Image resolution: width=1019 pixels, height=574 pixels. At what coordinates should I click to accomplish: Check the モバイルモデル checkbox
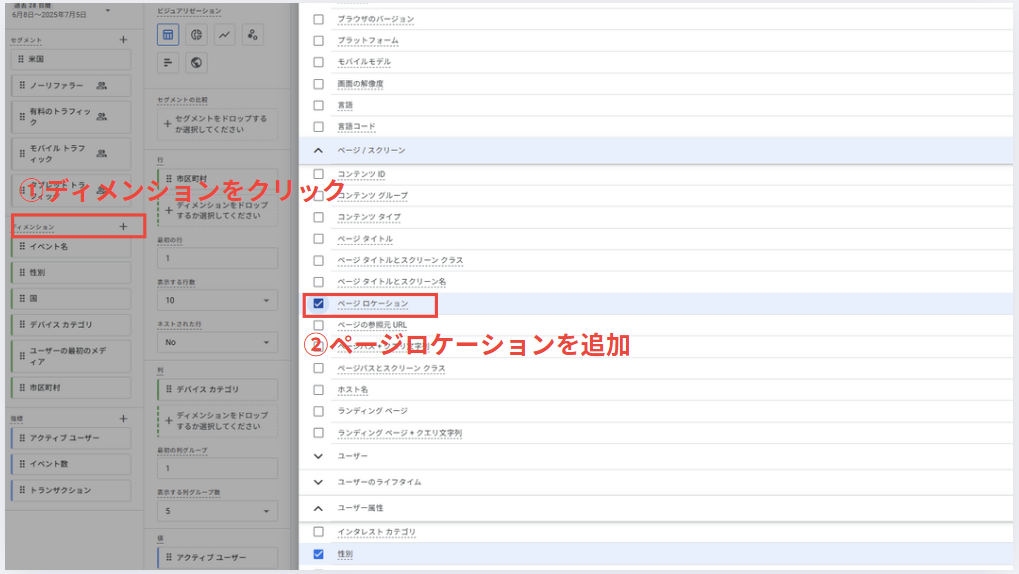tap(318, 62)
